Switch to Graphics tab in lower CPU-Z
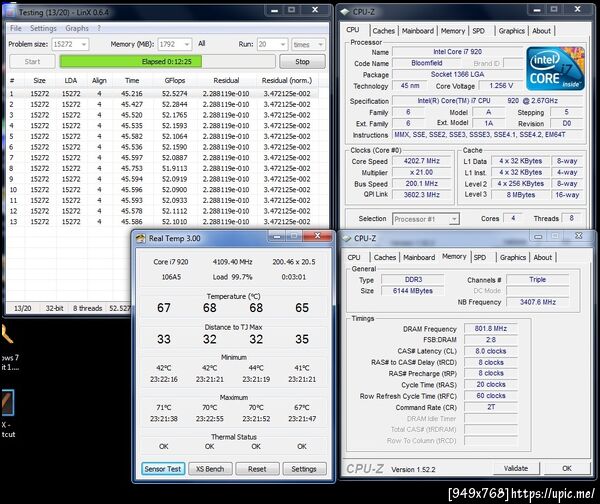Image resolution: width=600 pixels, height=504 pixels. pos(513,258)
